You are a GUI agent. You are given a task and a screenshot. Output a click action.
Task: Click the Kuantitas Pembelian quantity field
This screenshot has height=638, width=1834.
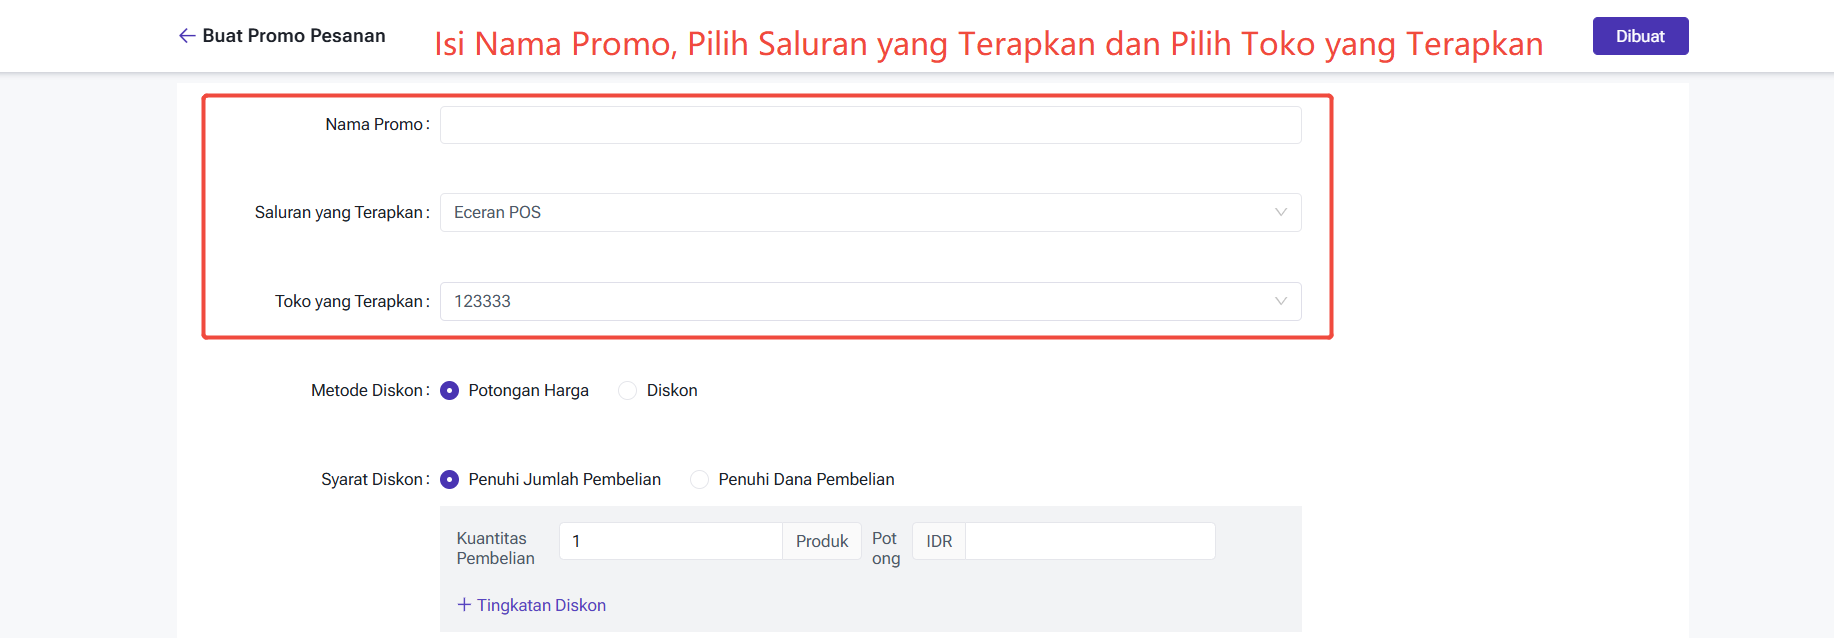(x=670, y=541)
